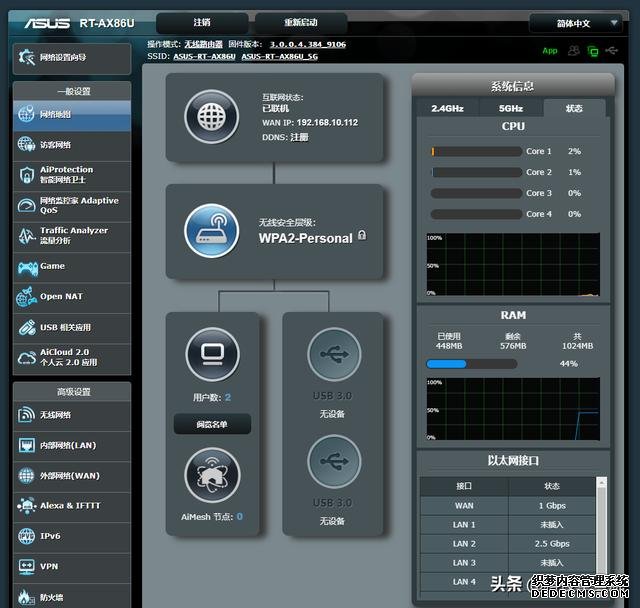Click the clients computer icon
The width and height of the screenshot is (640, 608).
tap(212, 354)
